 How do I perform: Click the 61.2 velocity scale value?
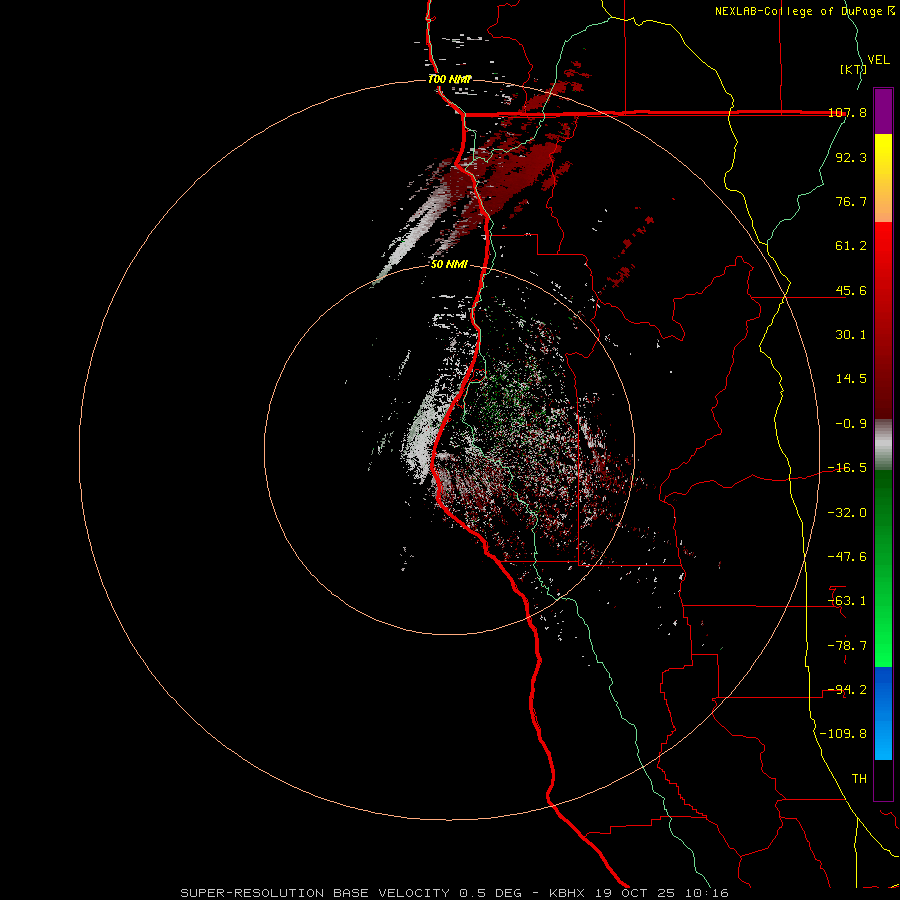[x=851, y=246]
